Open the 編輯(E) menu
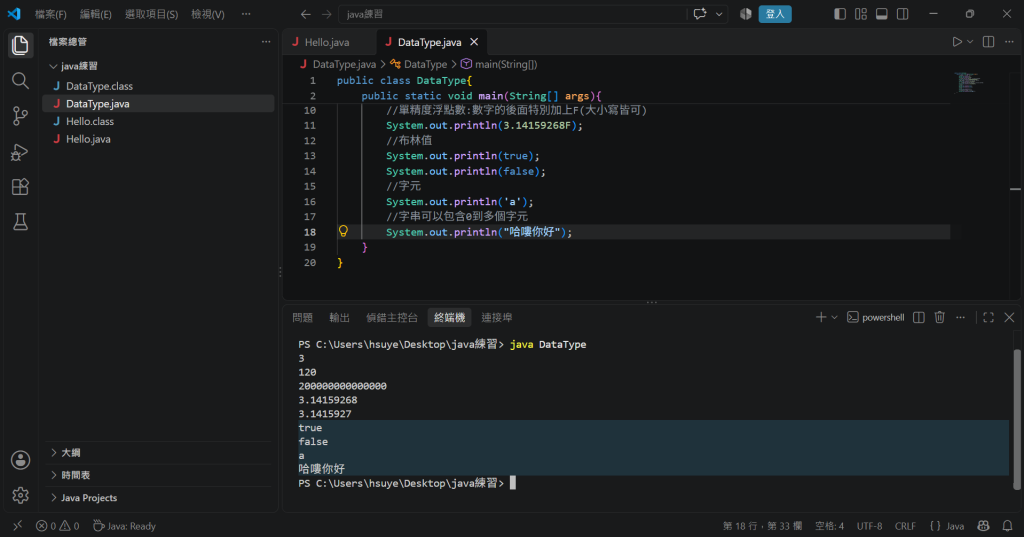Image resolution: width=1024 pixels, height=537 pixels. tap(95, 14)
